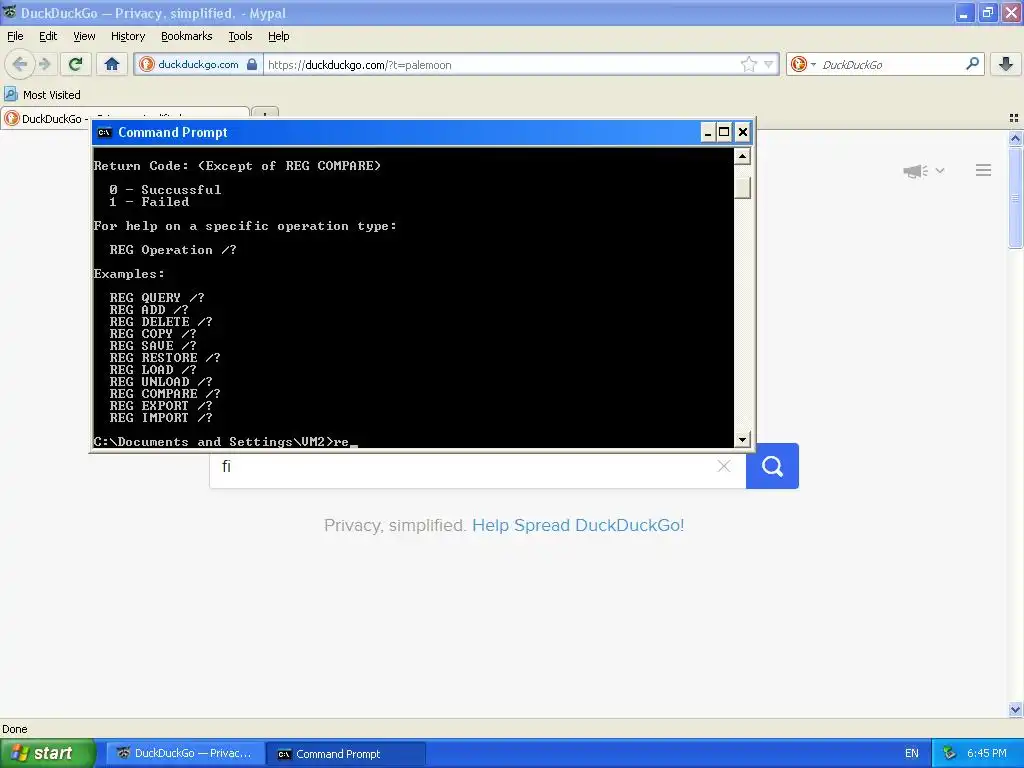Click the 'Done' status bar text
The width and height of the screenshot is (1024, 768).
(14, 729)
